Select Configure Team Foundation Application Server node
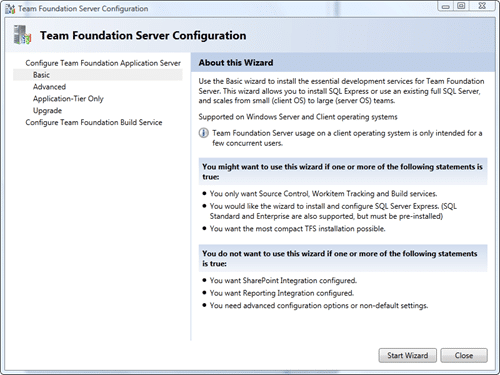 pos(103,63)
